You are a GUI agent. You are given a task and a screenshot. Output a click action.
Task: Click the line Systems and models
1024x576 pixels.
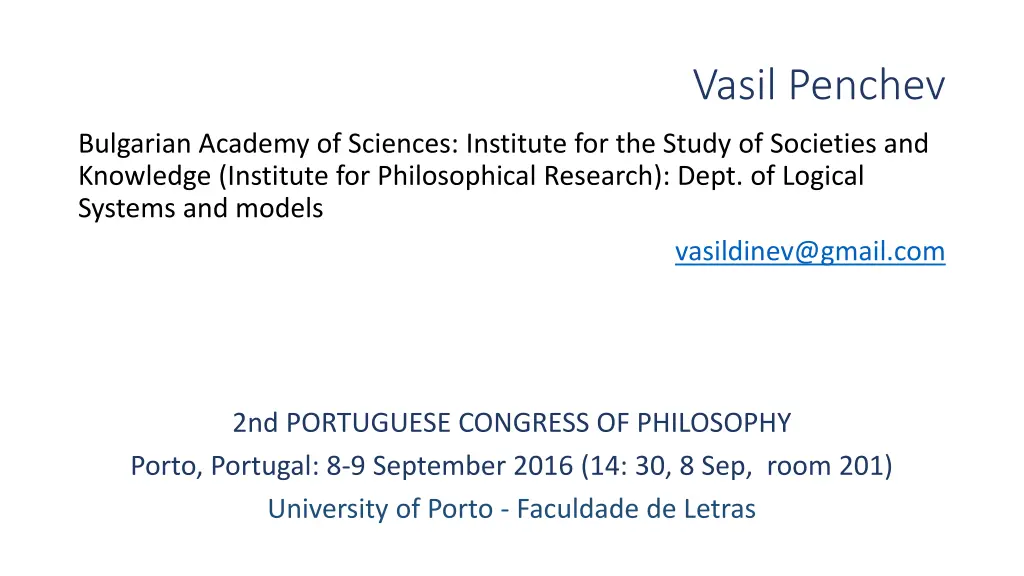(x=200, y=209)
